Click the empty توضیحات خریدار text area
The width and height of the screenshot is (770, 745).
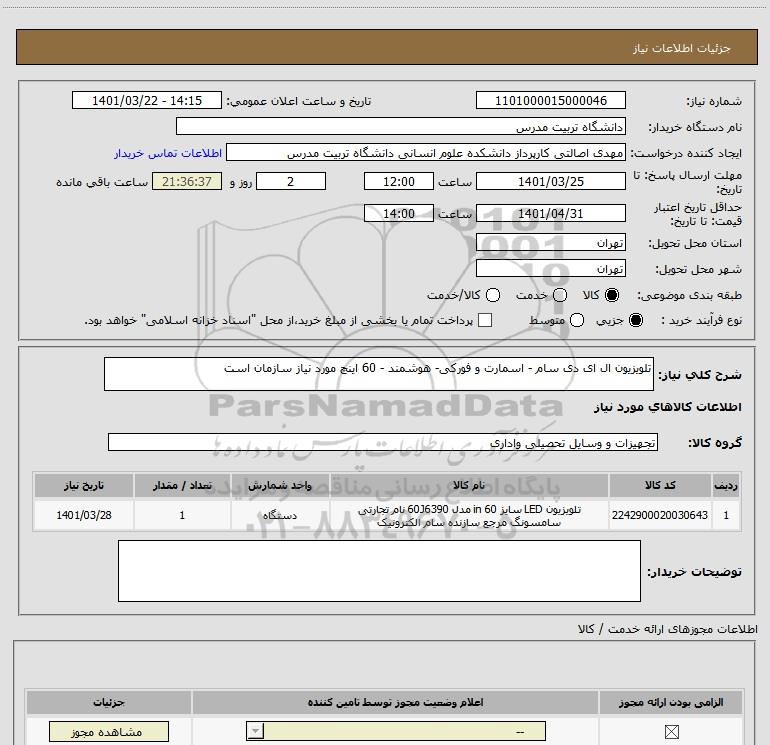(379, 571)
